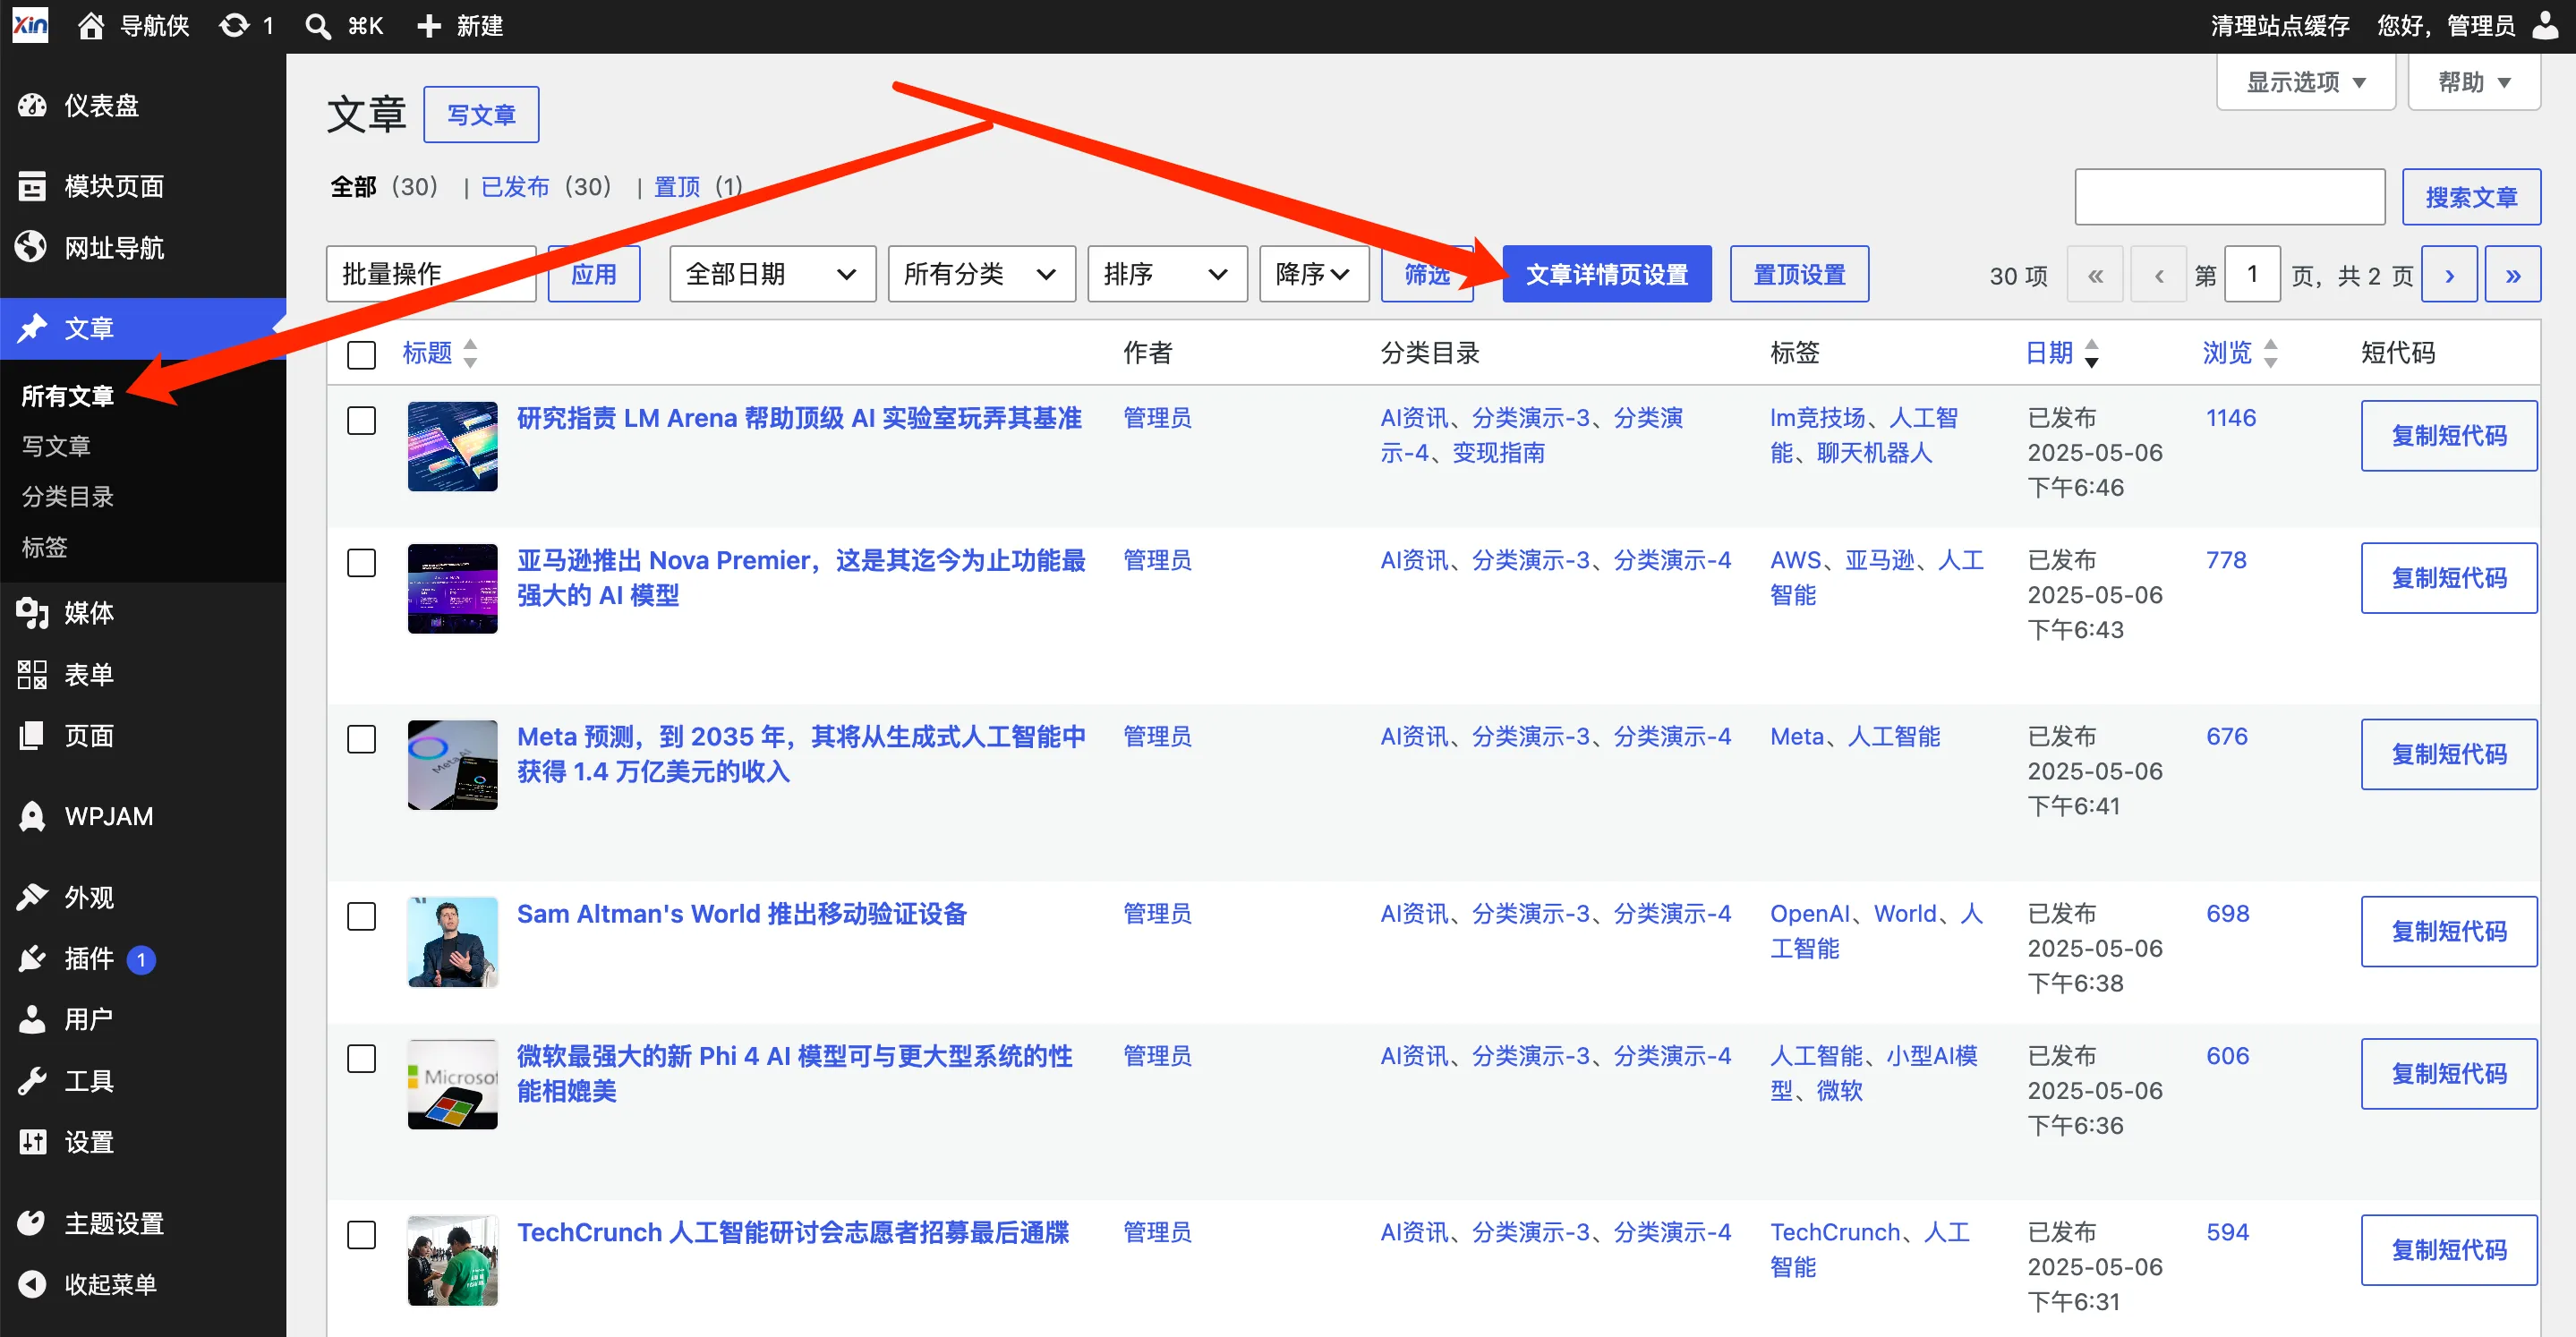Expand the 帮助 help panel
The width and height of the screenshot is (2576, 1337).
(2474, 82)
